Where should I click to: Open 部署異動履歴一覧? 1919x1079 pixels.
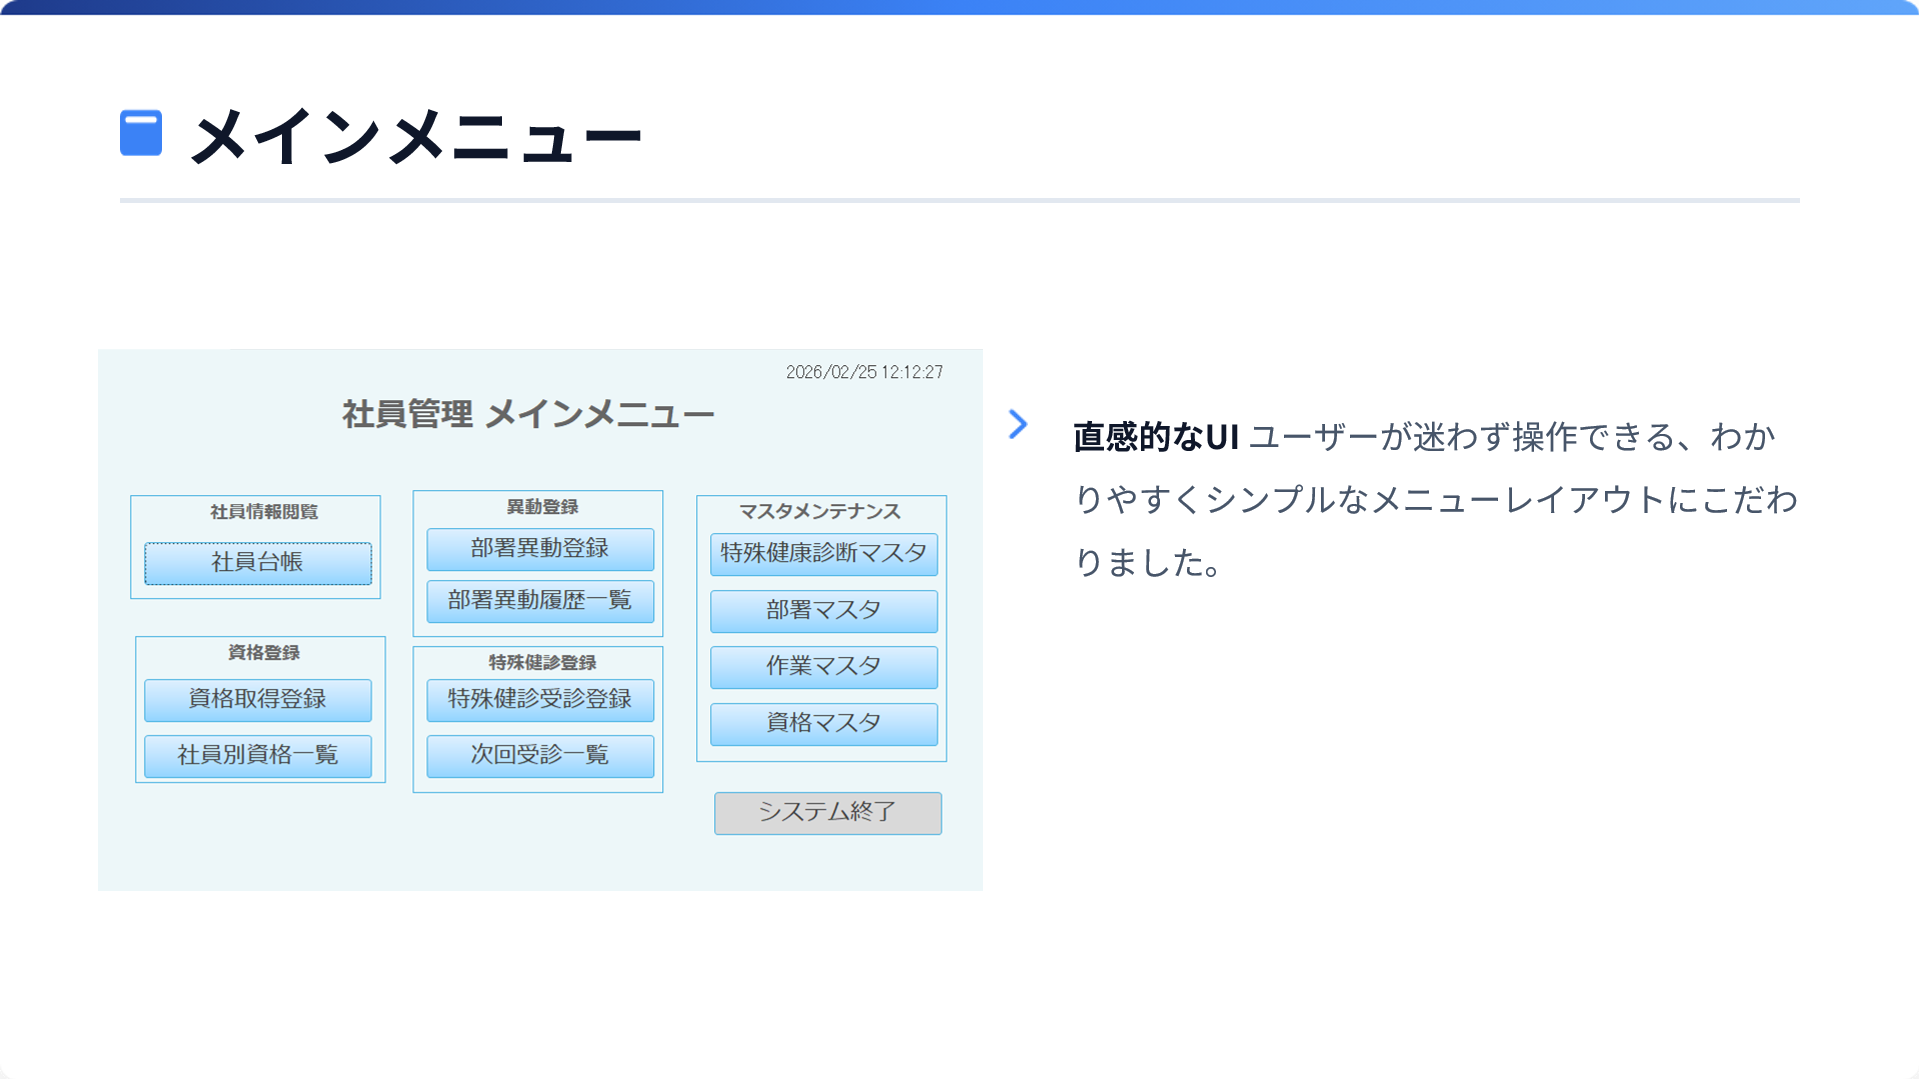(540, 601)
